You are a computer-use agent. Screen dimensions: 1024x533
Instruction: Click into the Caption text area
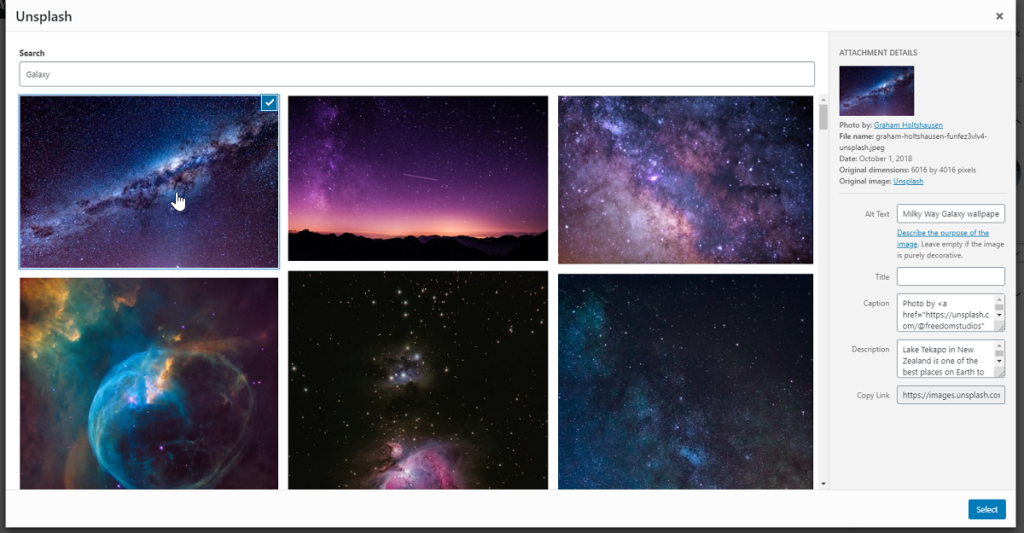[x=950, y=313]
